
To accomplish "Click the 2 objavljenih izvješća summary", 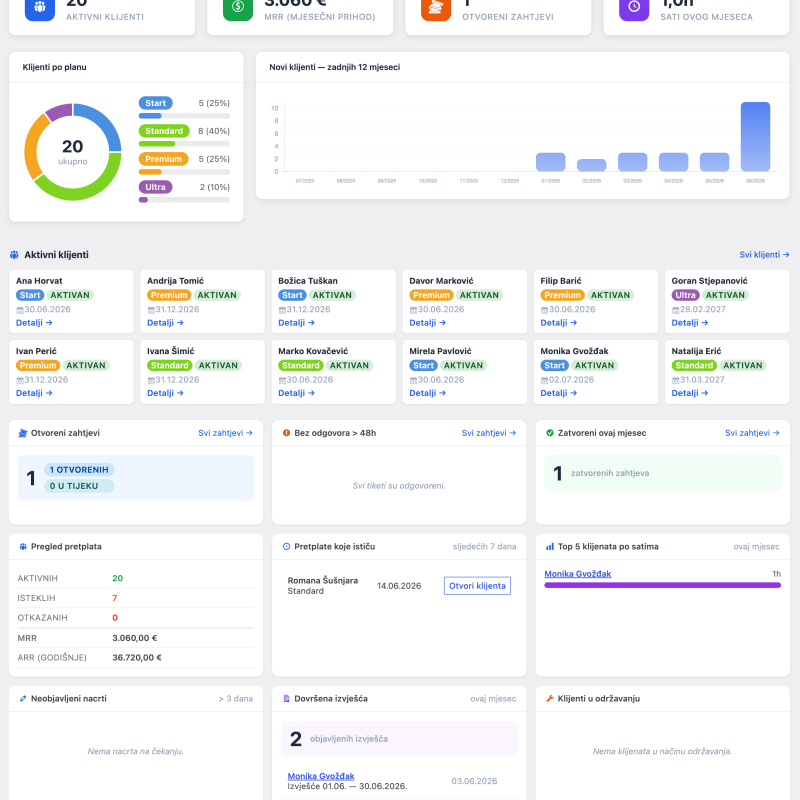I will tap(399, 739).
